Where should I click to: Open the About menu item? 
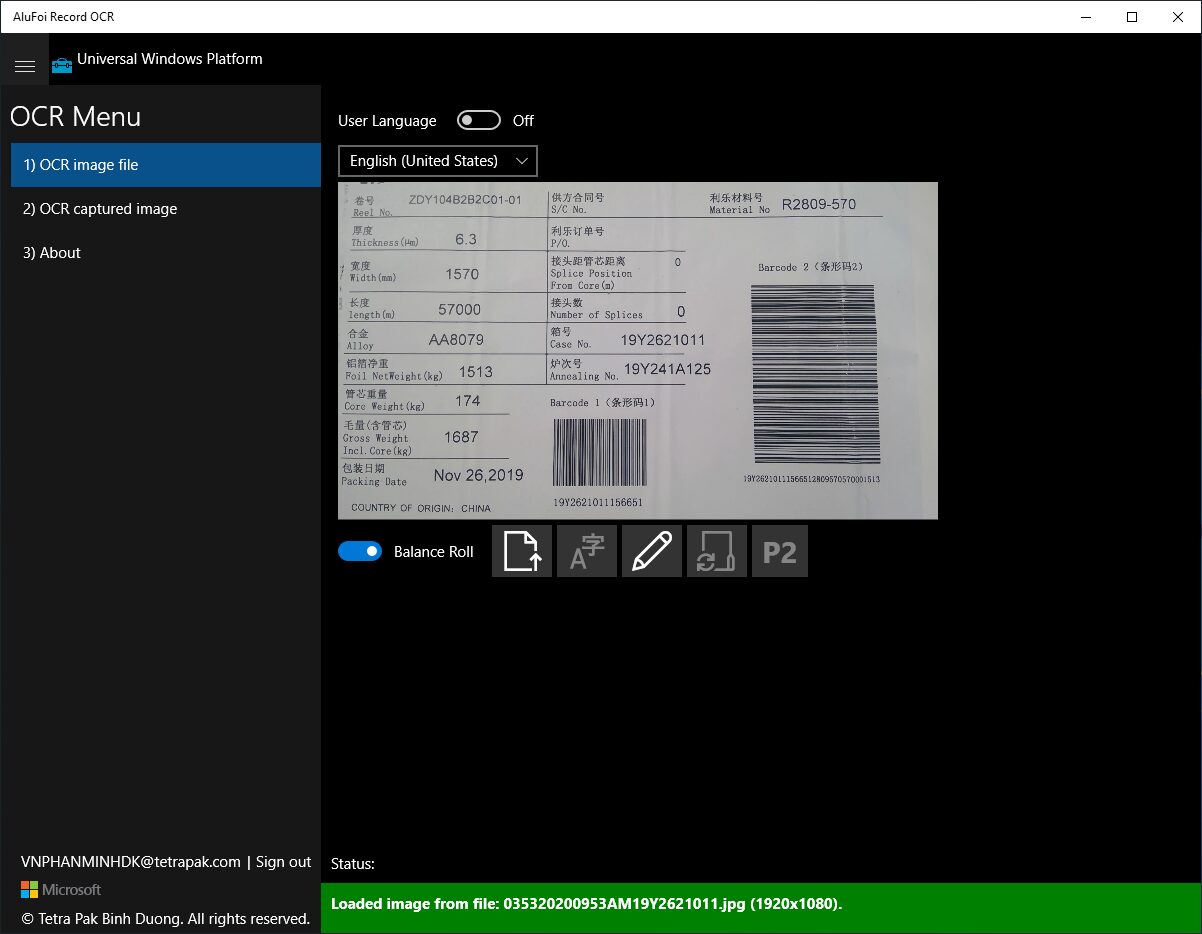point(166,253)
